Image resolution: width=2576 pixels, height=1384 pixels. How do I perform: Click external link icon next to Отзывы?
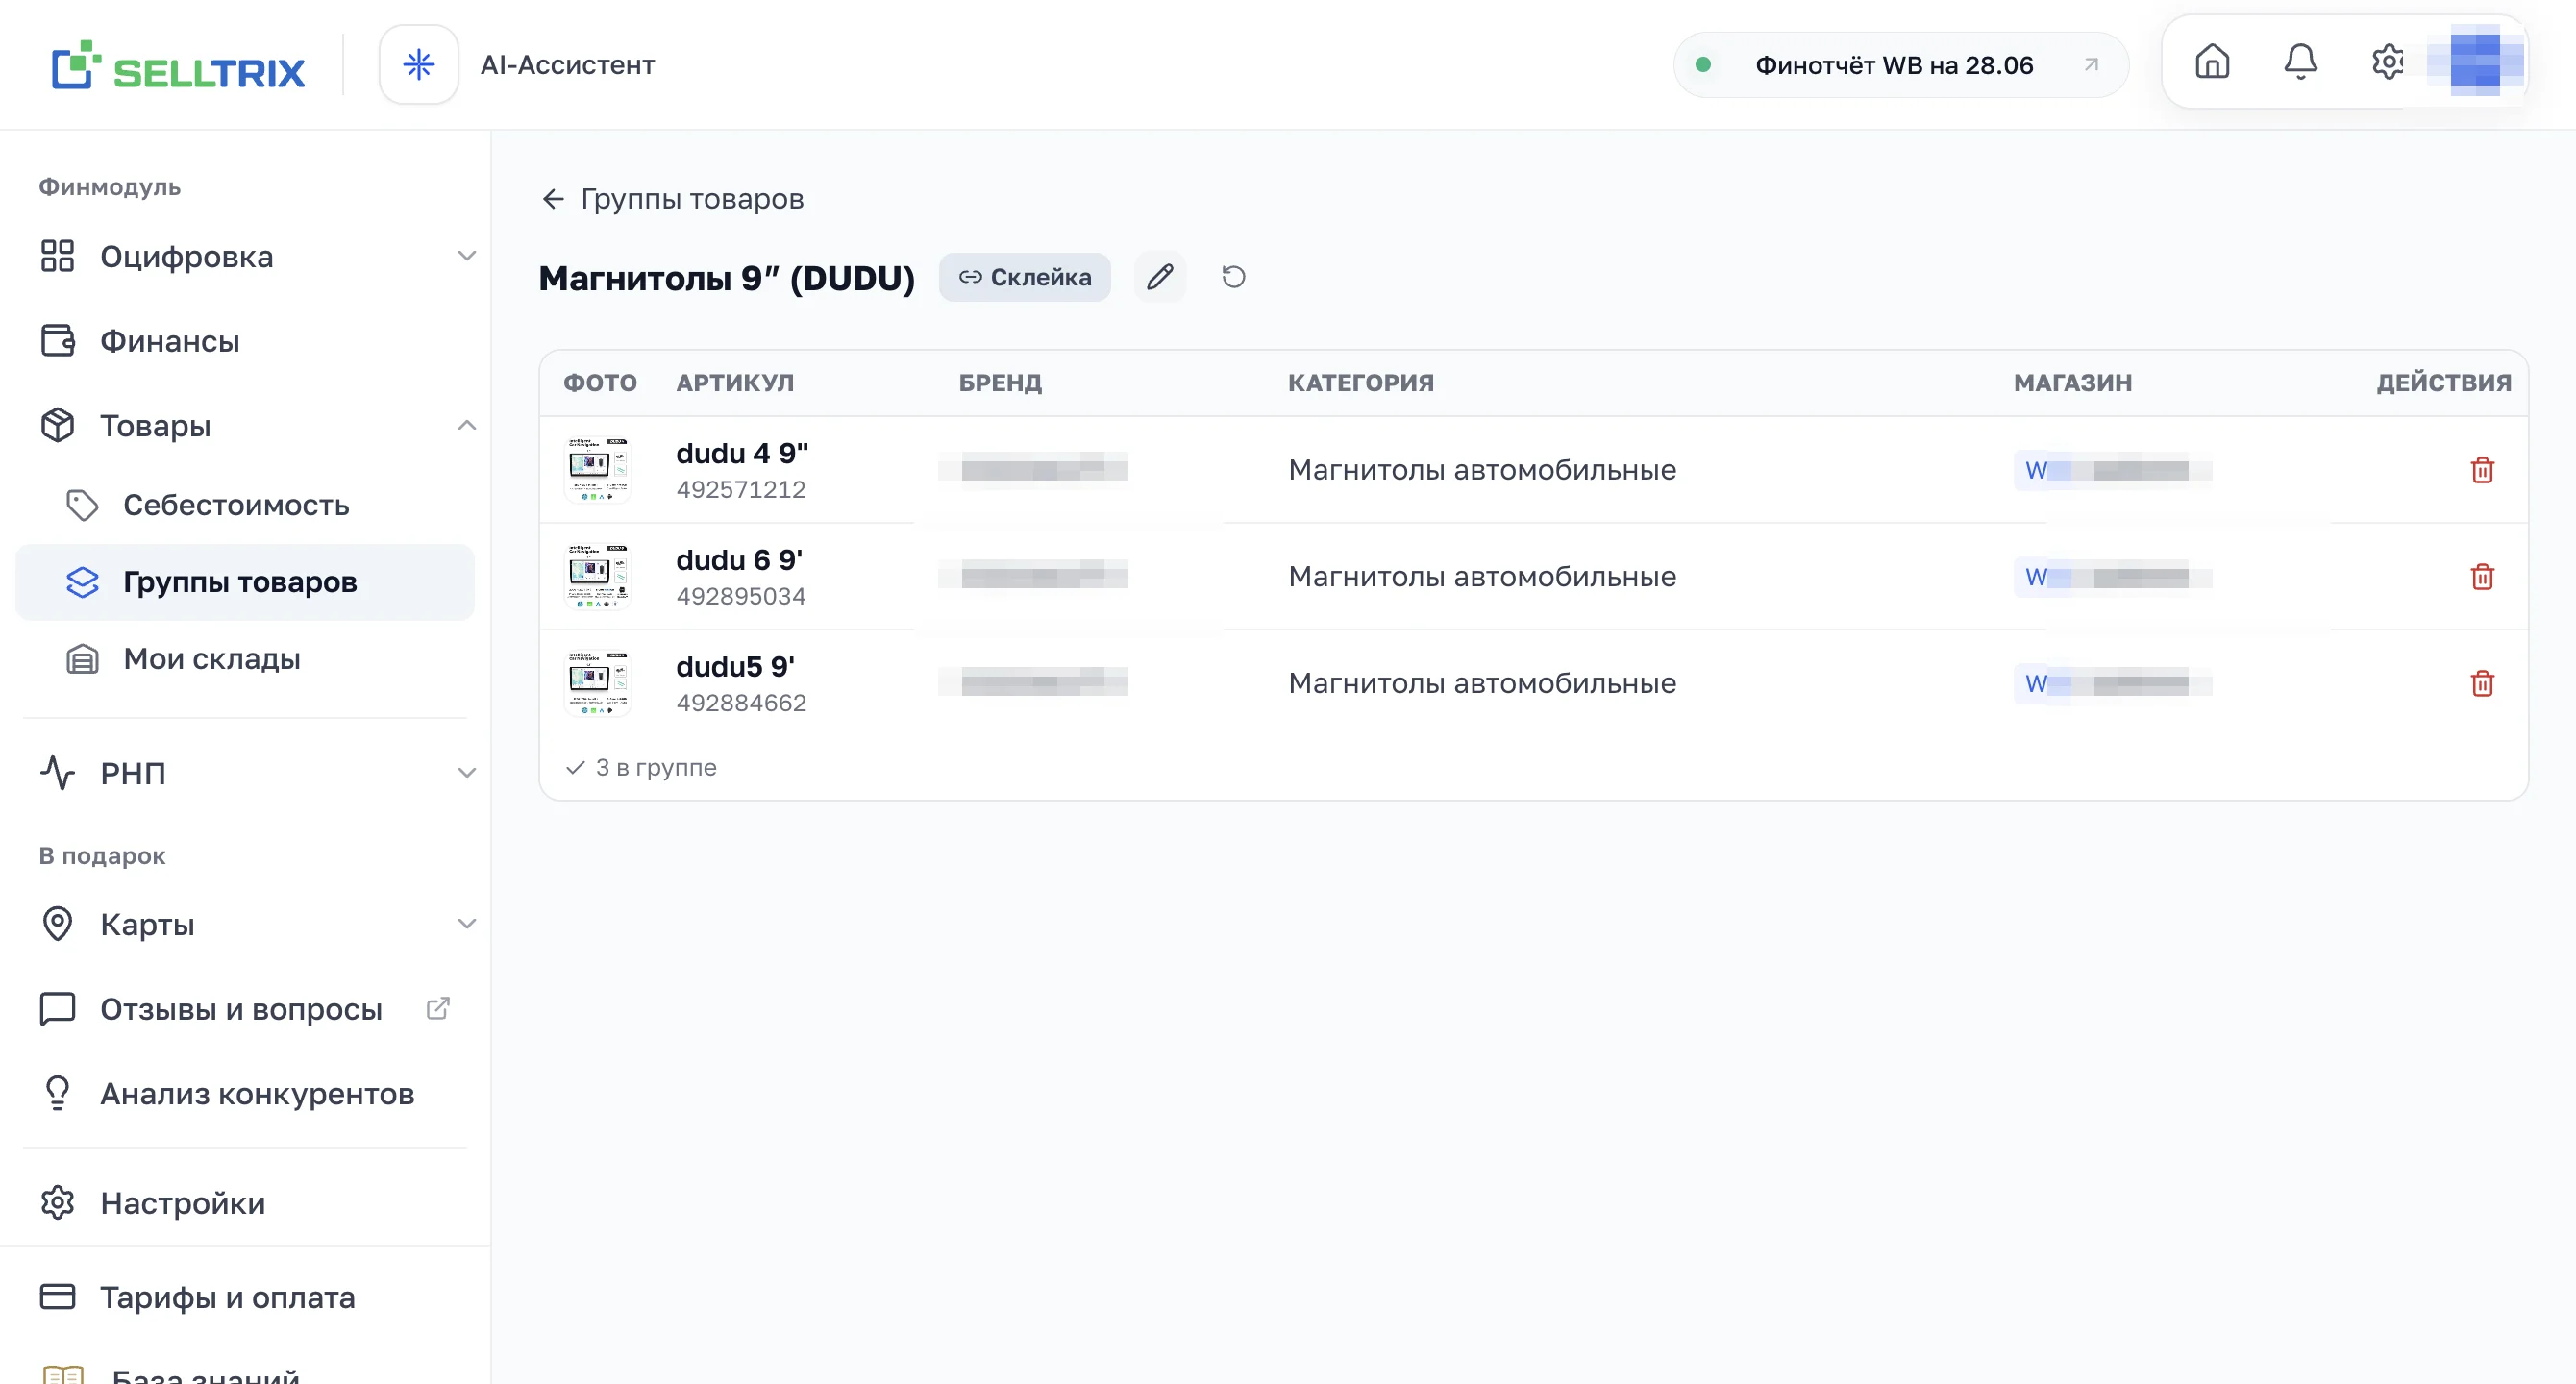[x=438, y=1008]
